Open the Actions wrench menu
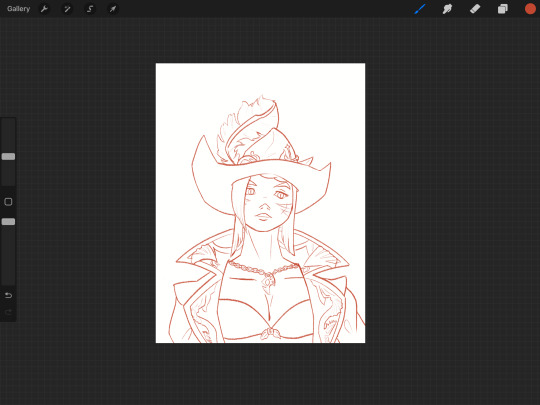 pos(44,9)
